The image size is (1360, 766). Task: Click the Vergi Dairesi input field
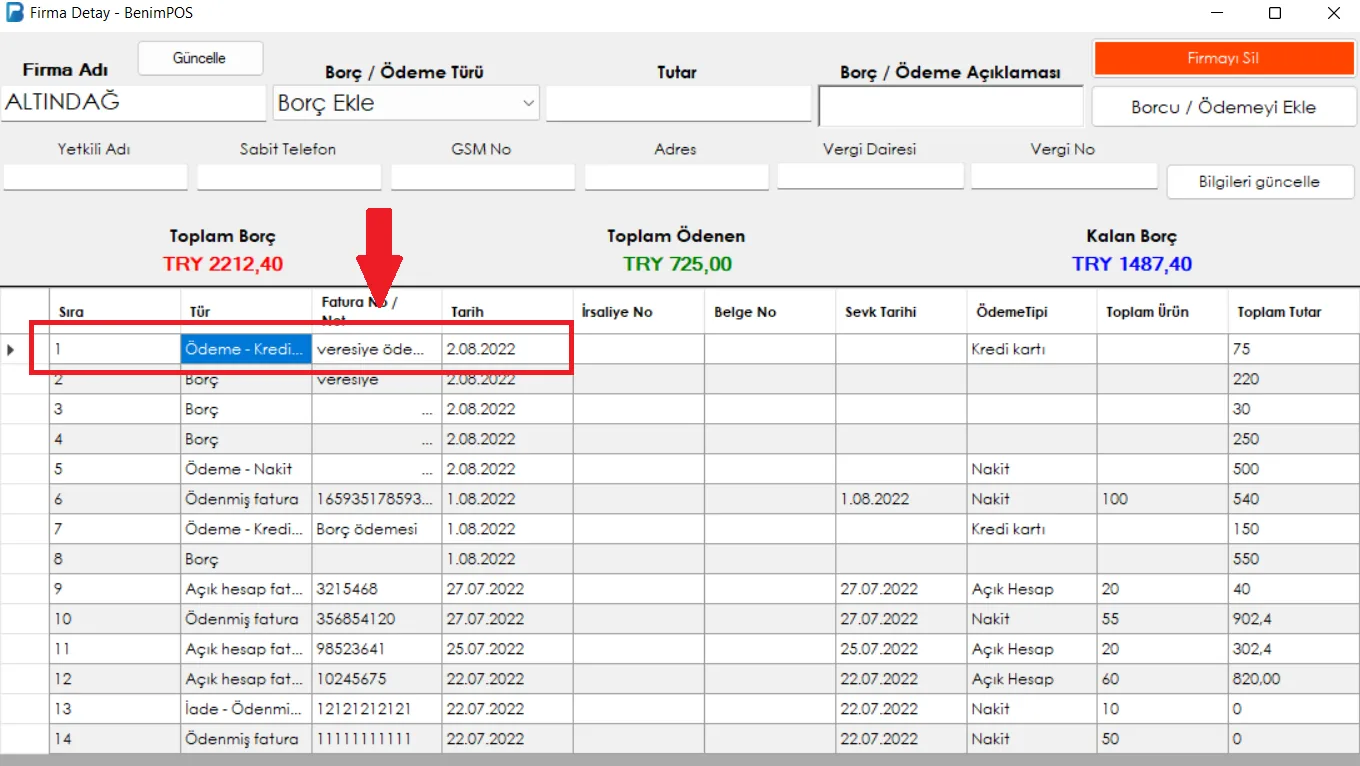tap(870, 177)
